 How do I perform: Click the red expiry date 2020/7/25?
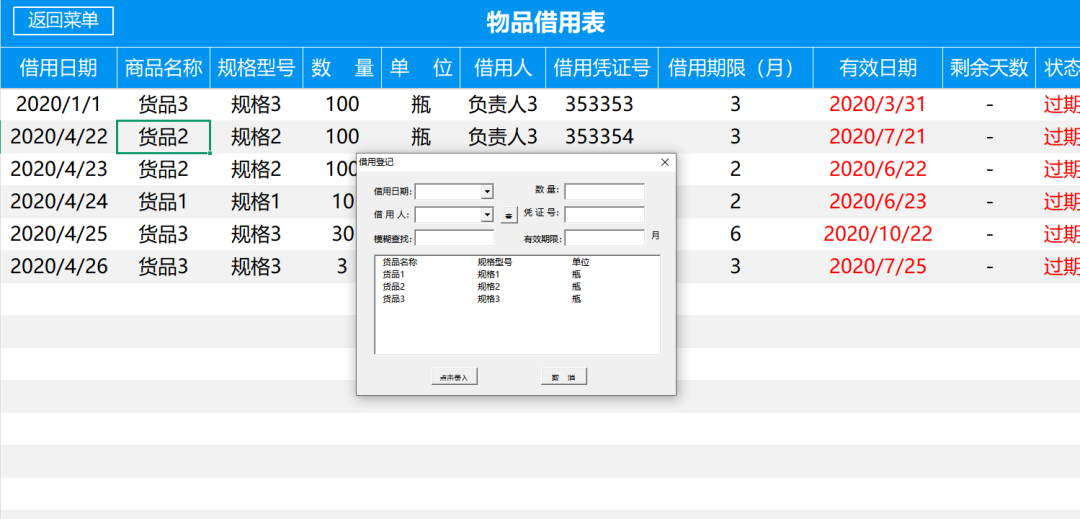(878, 266)
